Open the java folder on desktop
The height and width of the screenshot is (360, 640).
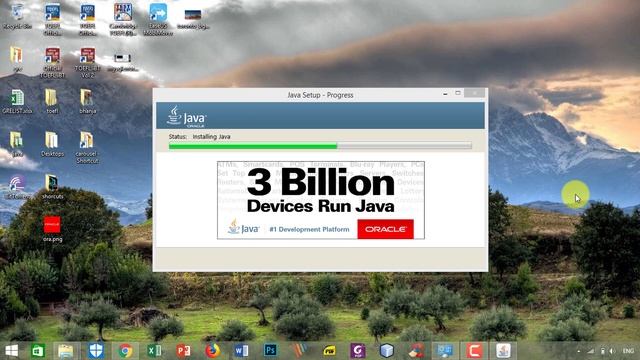click(x=17, y=144)
